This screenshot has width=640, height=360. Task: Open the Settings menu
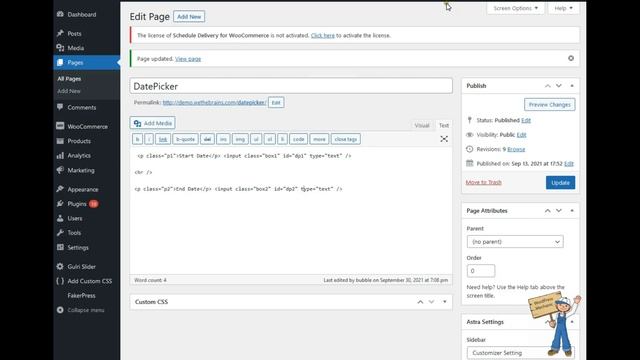pyautogui.click(x=78, y=247)
